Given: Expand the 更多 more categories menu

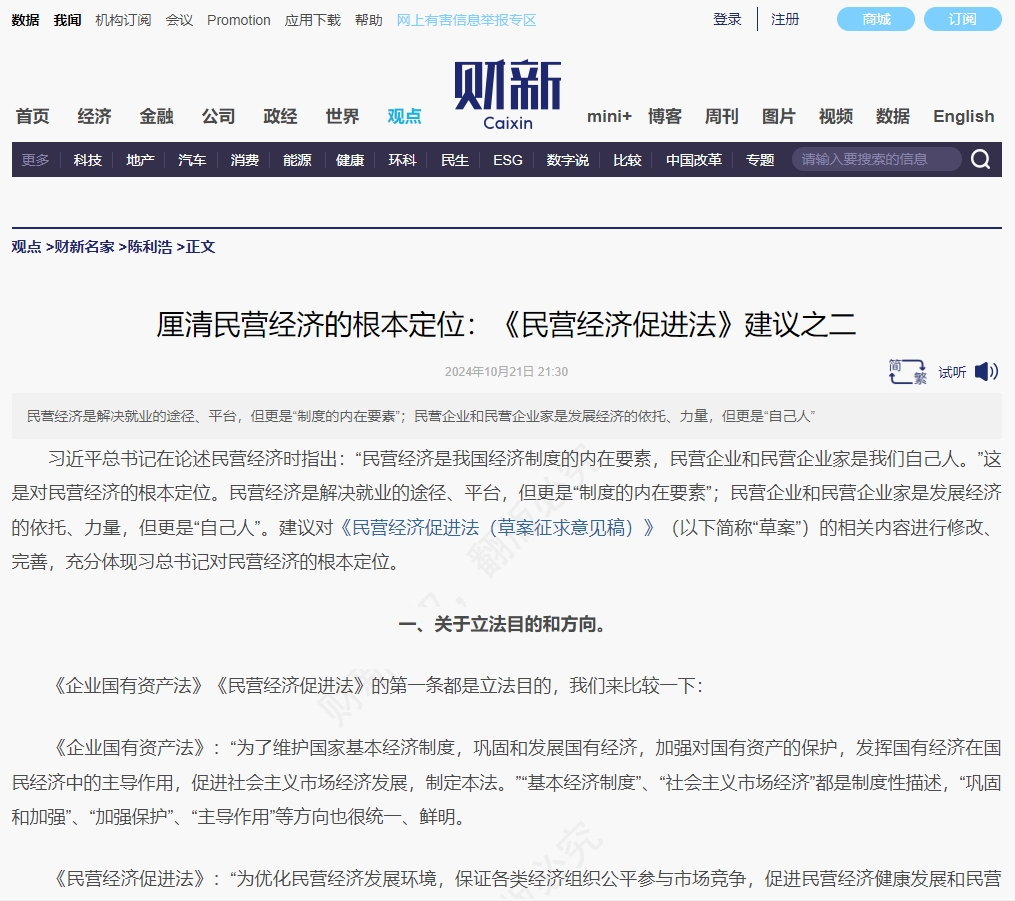Looking at the screenshot, I should 35,159.
